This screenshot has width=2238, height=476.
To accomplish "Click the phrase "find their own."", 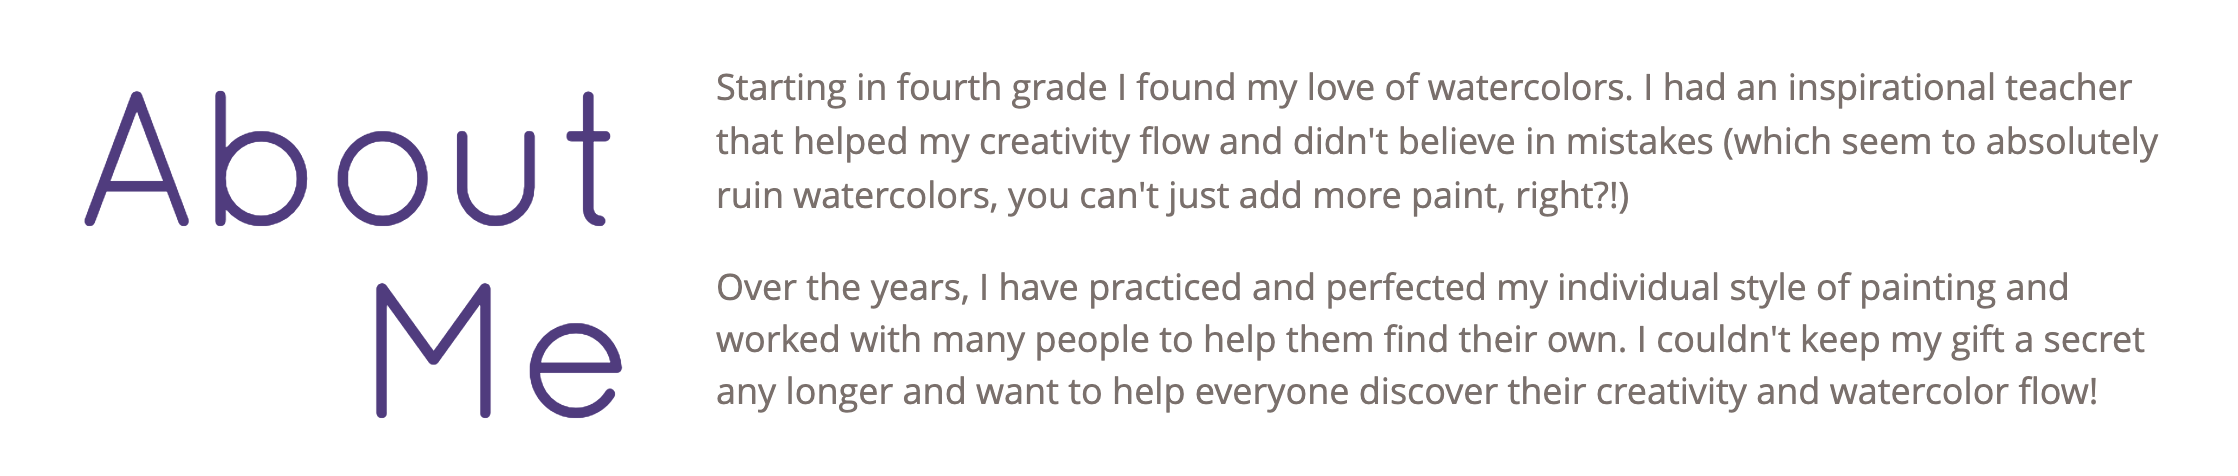I will click(x=1504, y=340).
